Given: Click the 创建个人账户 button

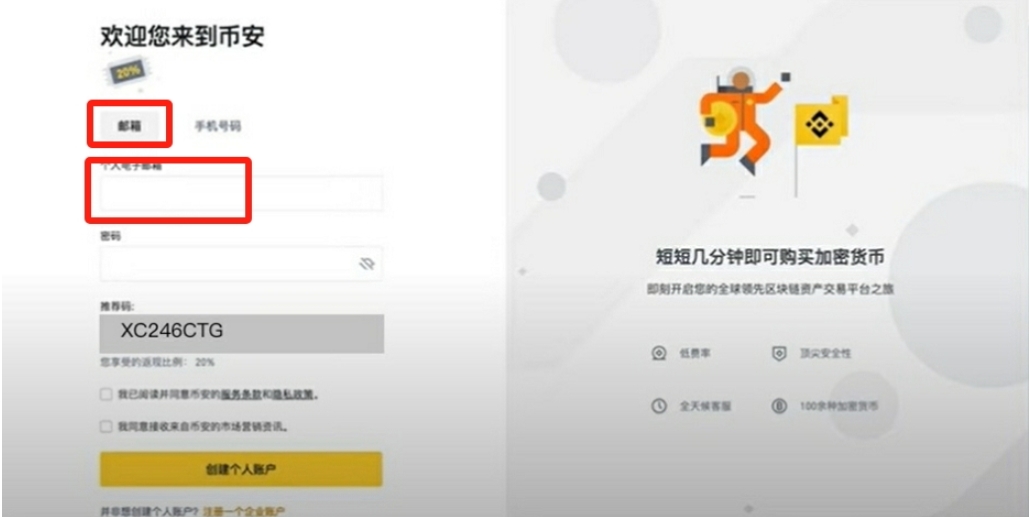Looking at the screenshot, I should tap(241, 469).
